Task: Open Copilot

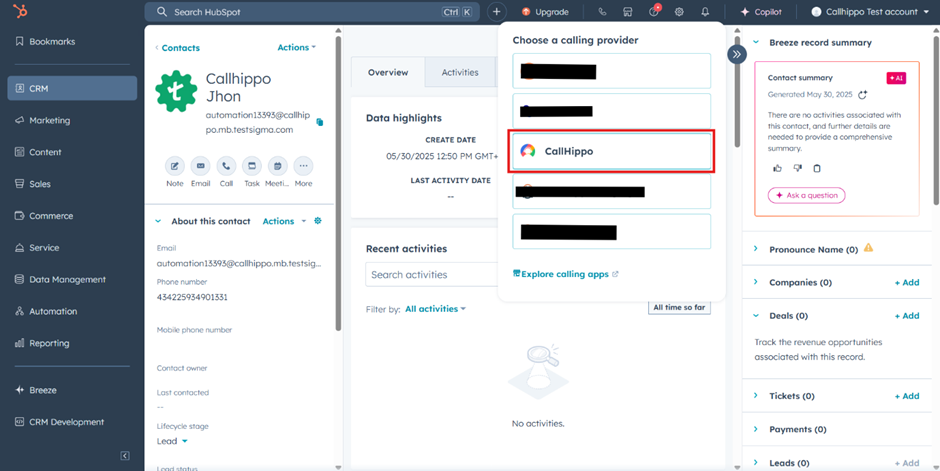Action: coord(761,12)
